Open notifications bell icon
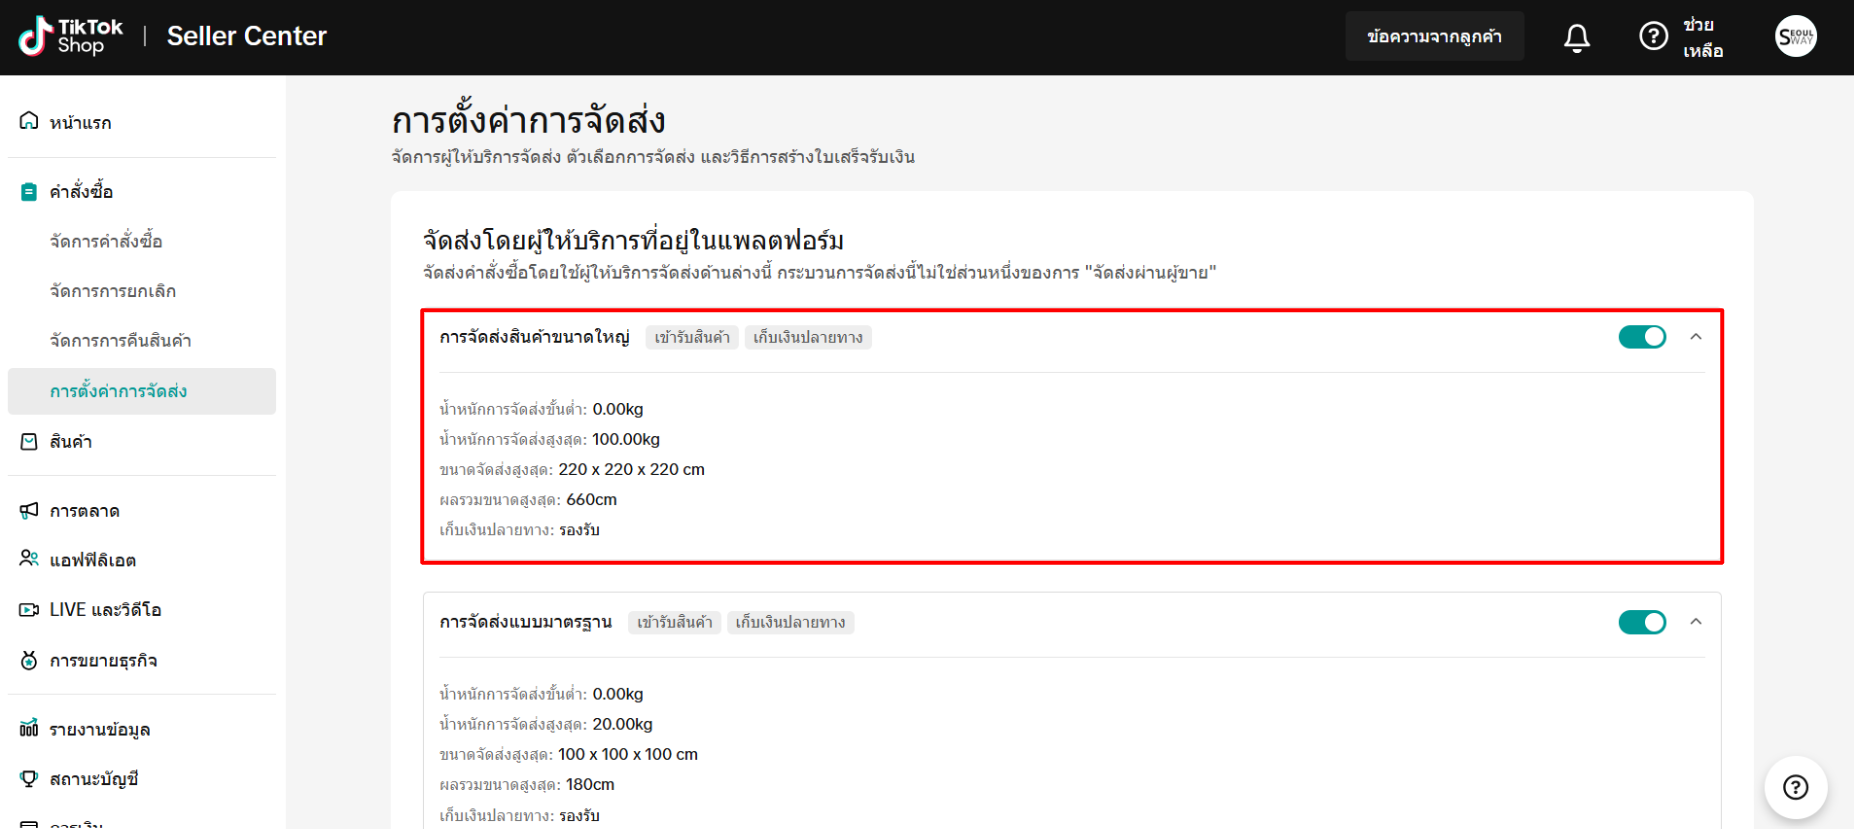1854x829 pixels. tap(1576, 37)
